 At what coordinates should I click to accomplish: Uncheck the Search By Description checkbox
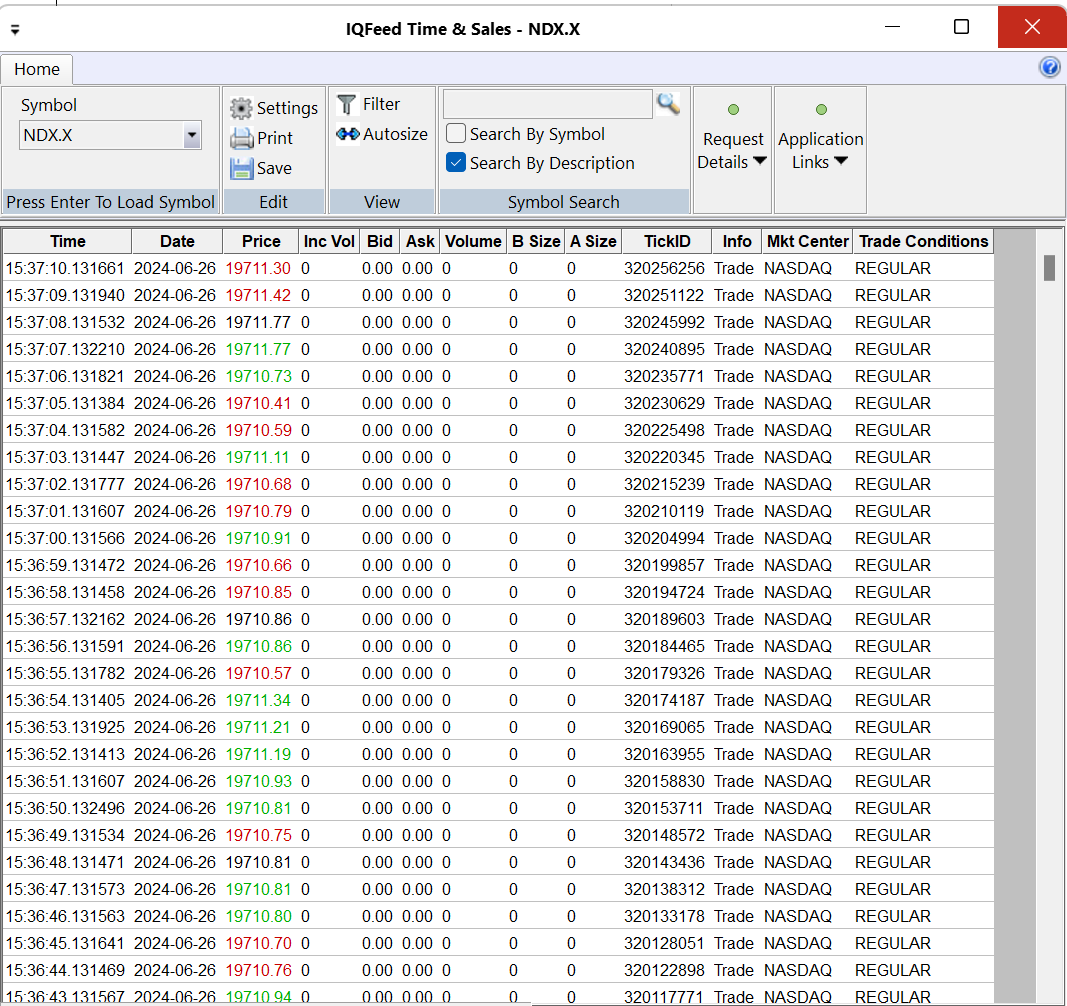pyautogui.click(x=456, y=162)
